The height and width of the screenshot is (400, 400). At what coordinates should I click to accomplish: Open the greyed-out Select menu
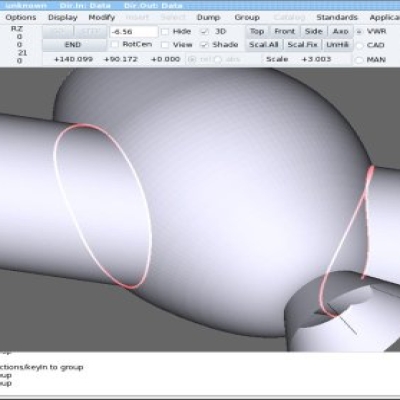(x=173, y=17)
